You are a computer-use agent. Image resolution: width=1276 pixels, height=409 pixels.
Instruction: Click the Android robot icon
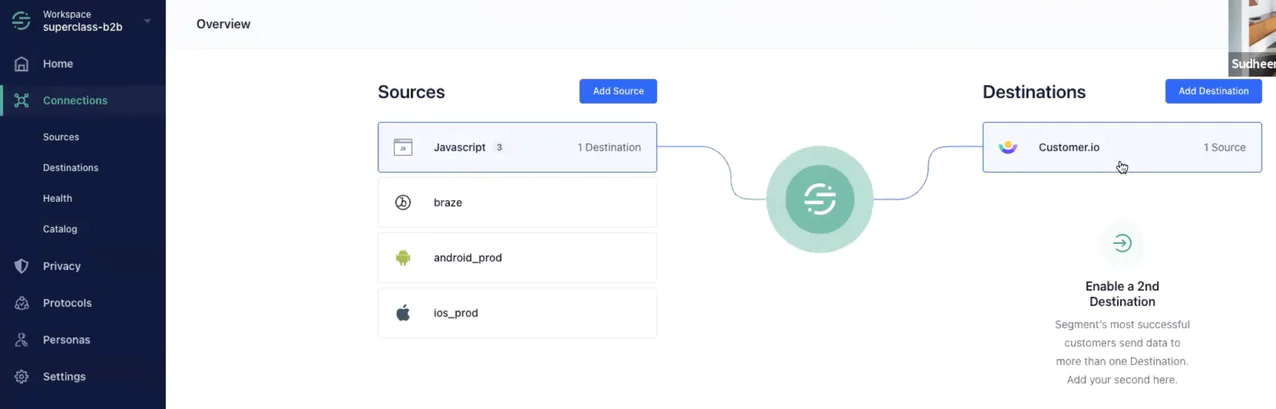403,258
